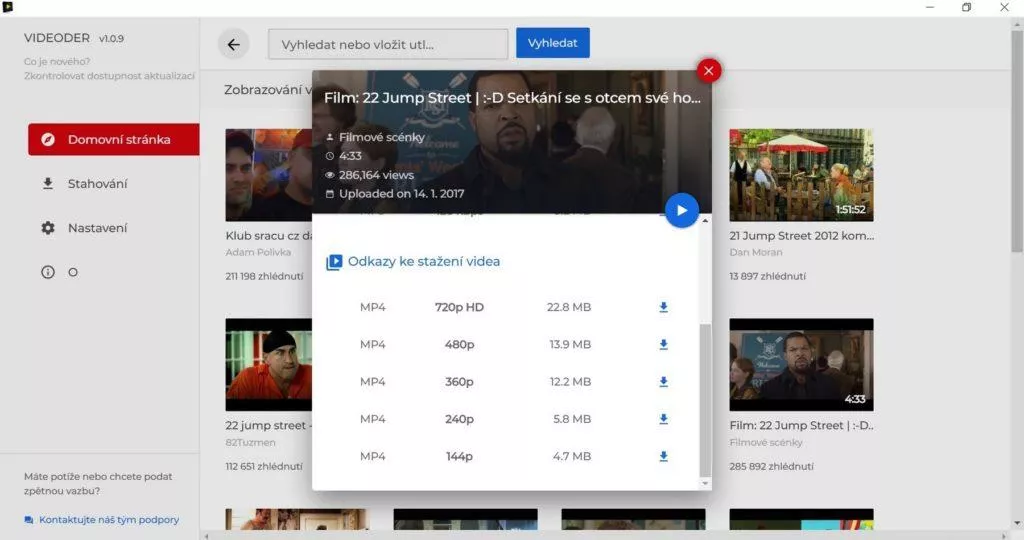Play the 22 Jump Street video preview
Screen dimensions: 1024x540
pos(681,210)
